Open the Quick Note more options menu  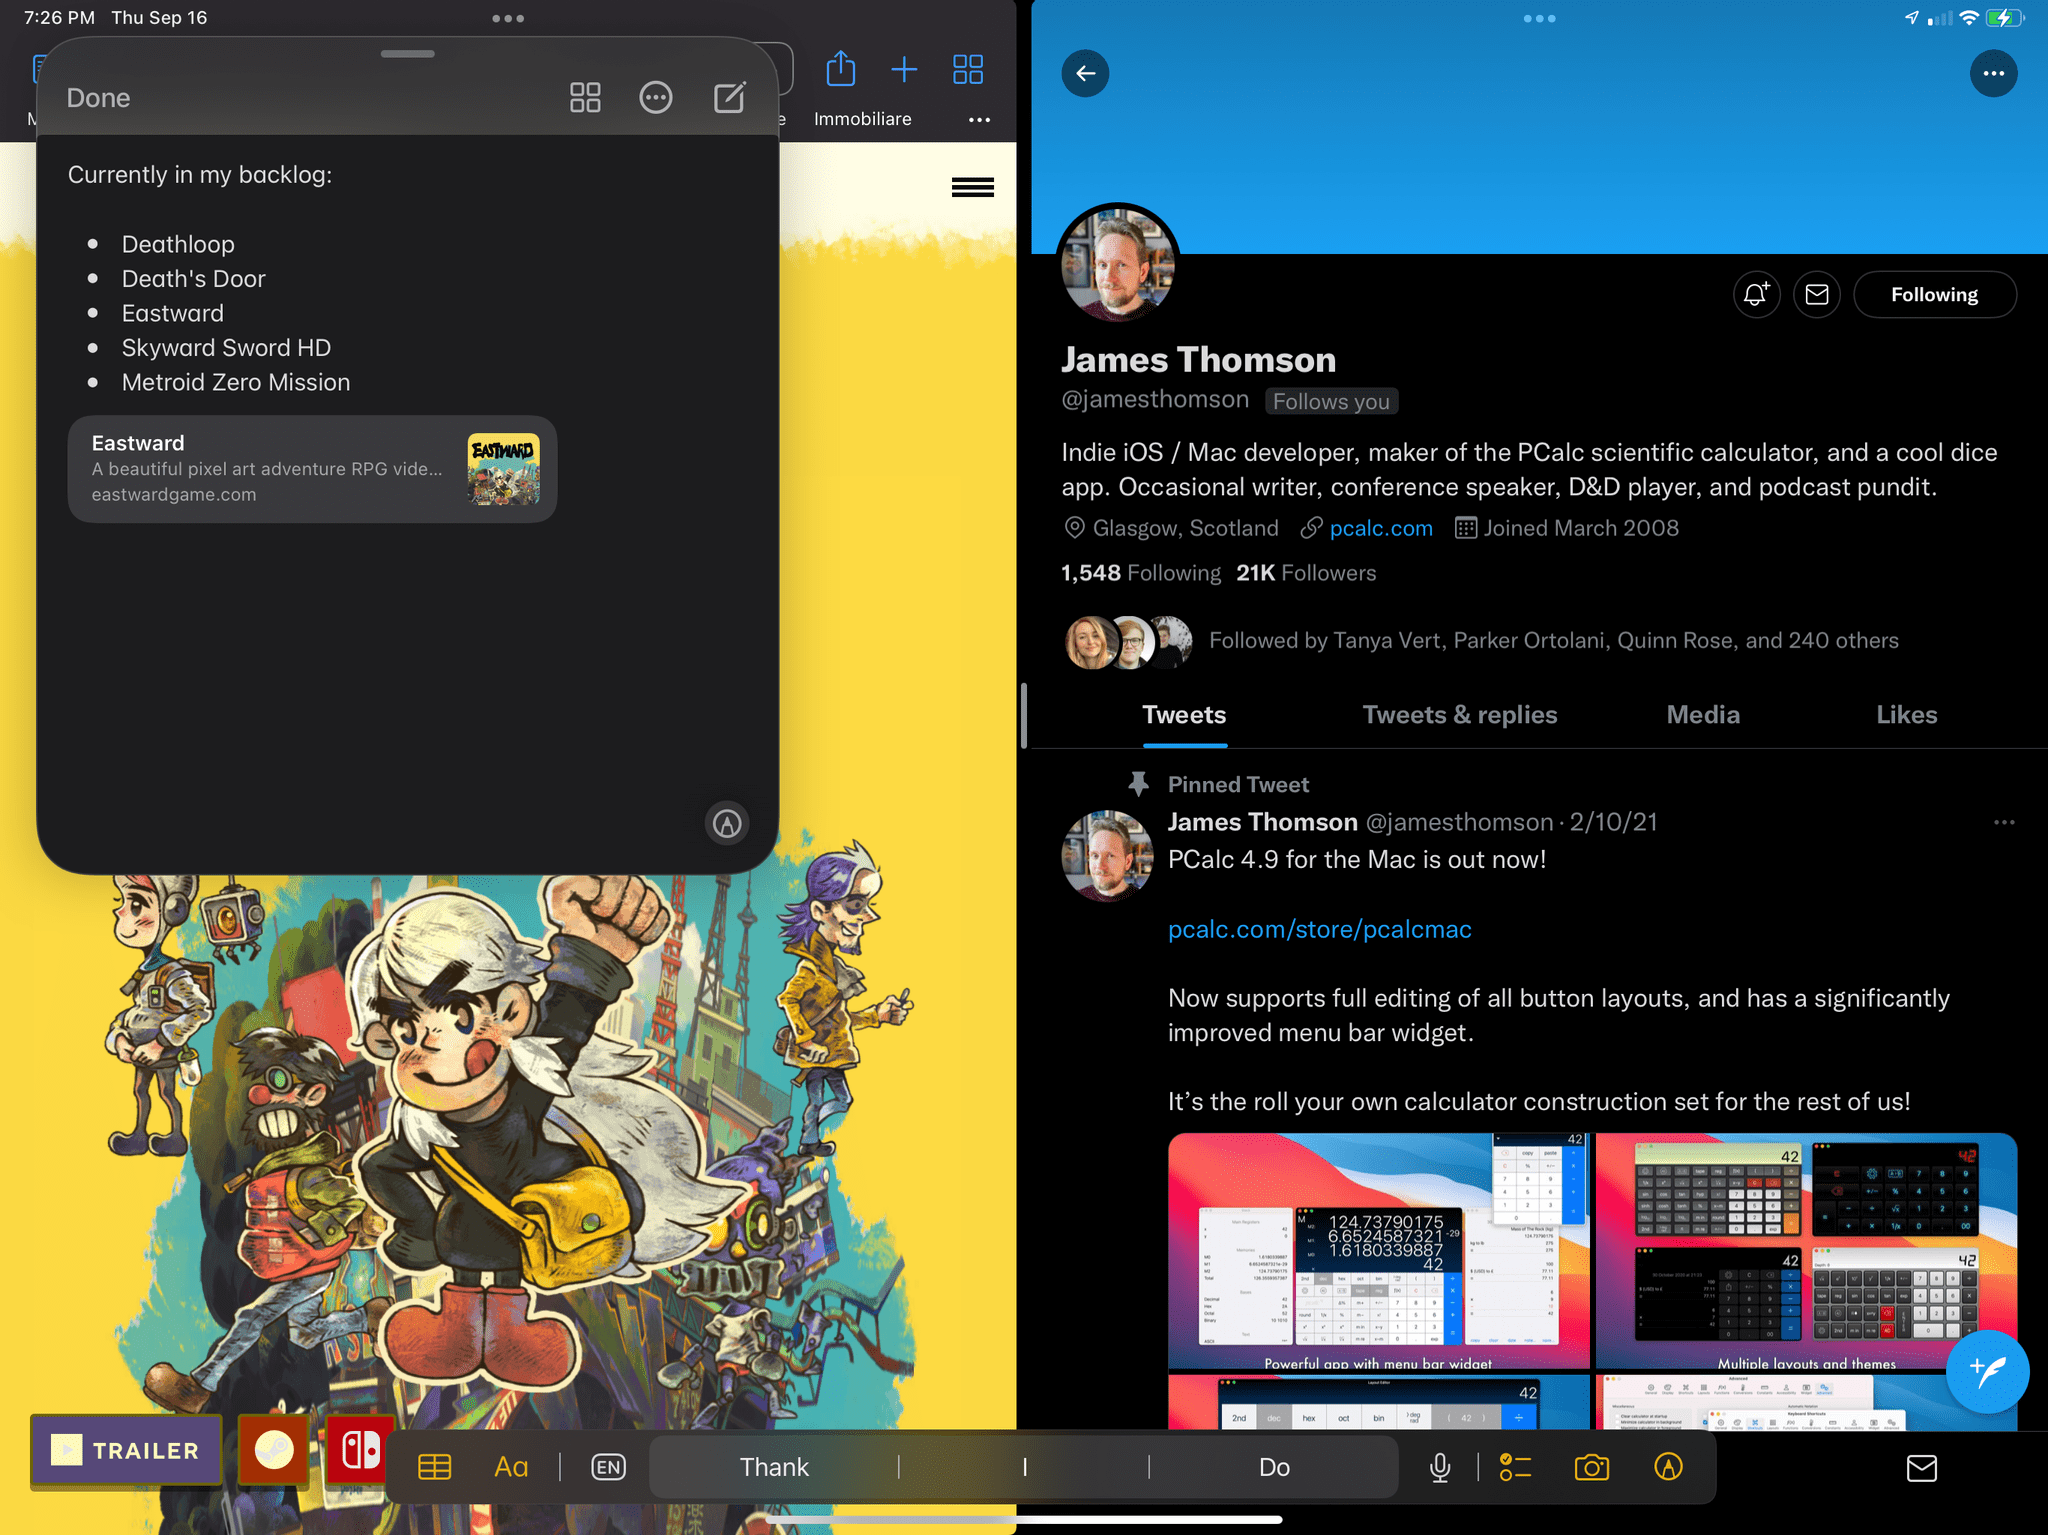pyautogui.click(x=656, y=97)
